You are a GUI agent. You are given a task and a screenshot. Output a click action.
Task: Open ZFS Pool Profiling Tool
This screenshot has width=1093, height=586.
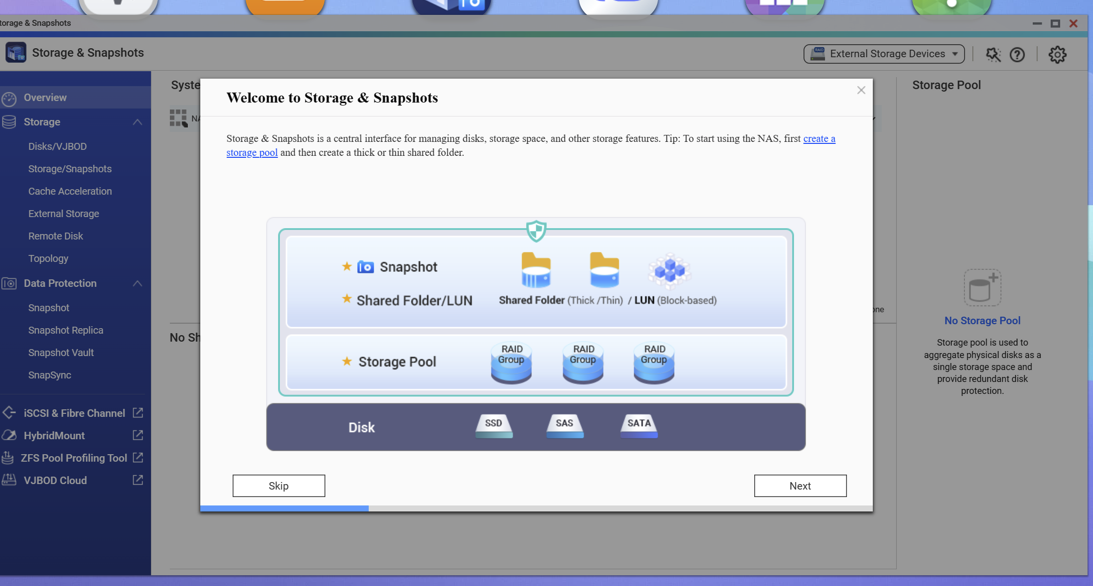tap(74, 458)
